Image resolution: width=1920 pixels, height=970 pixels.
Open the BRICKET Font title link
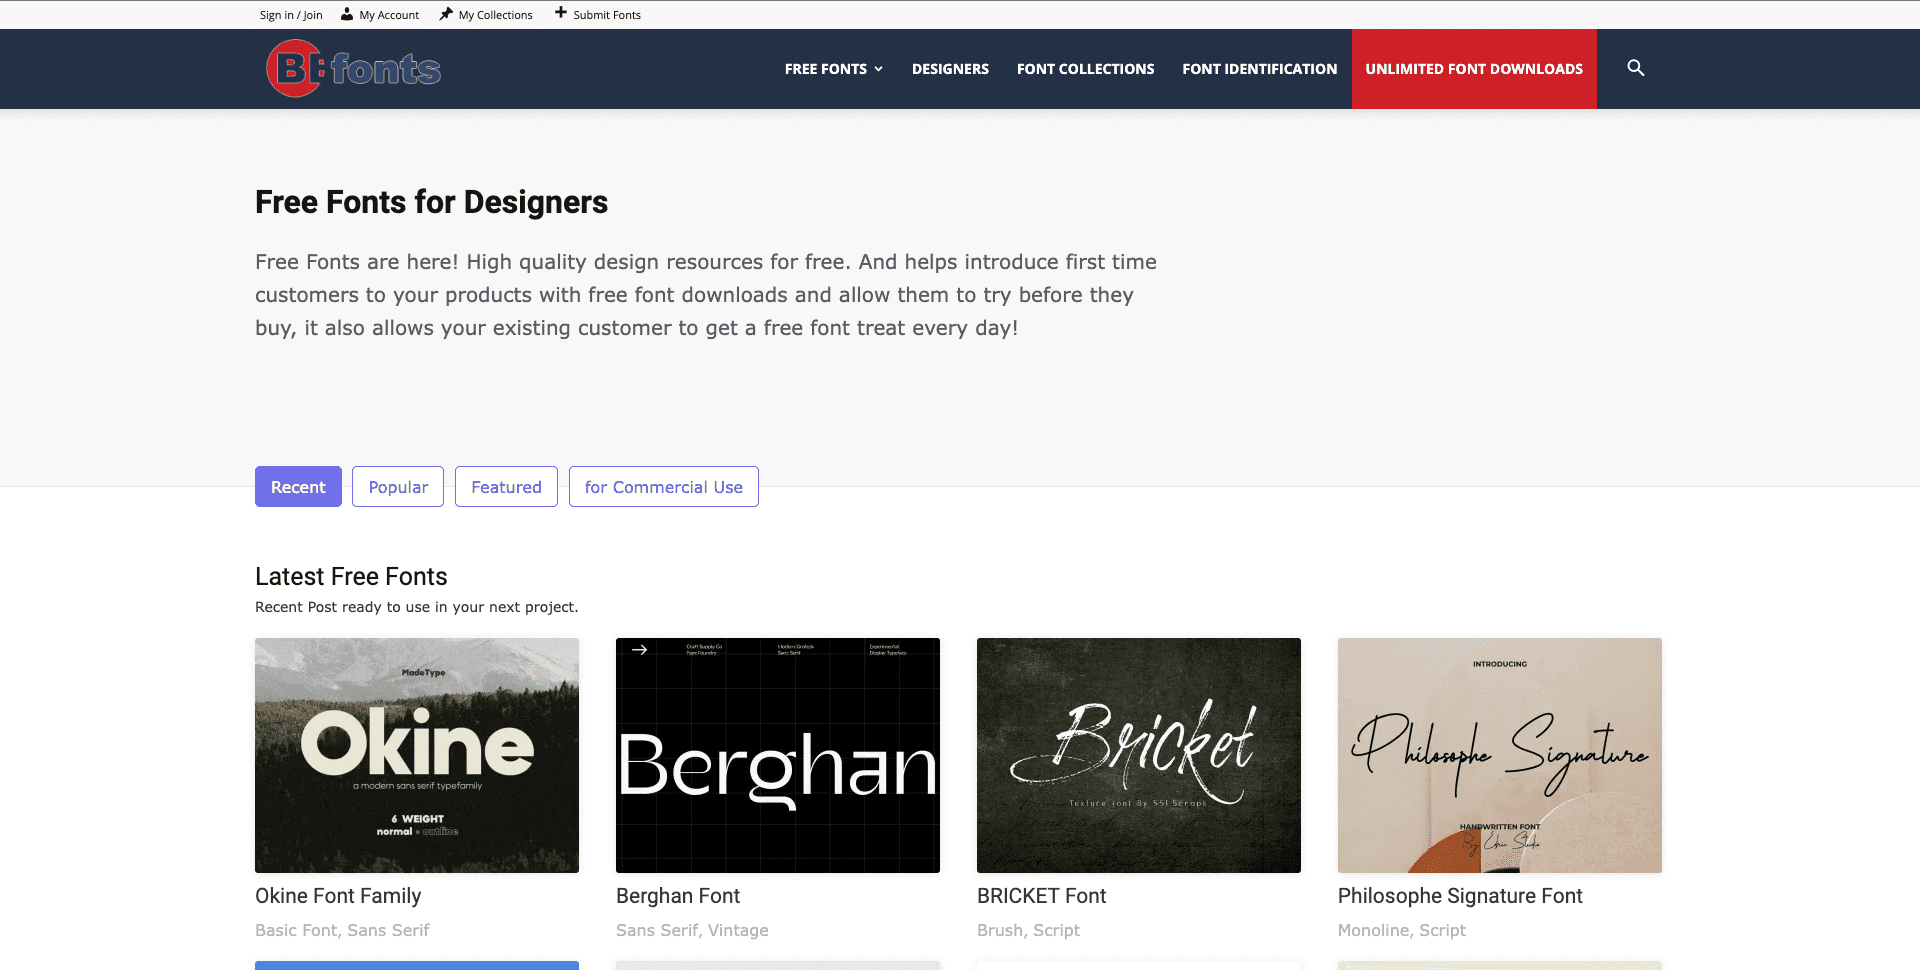click(x=1041, y=896)
